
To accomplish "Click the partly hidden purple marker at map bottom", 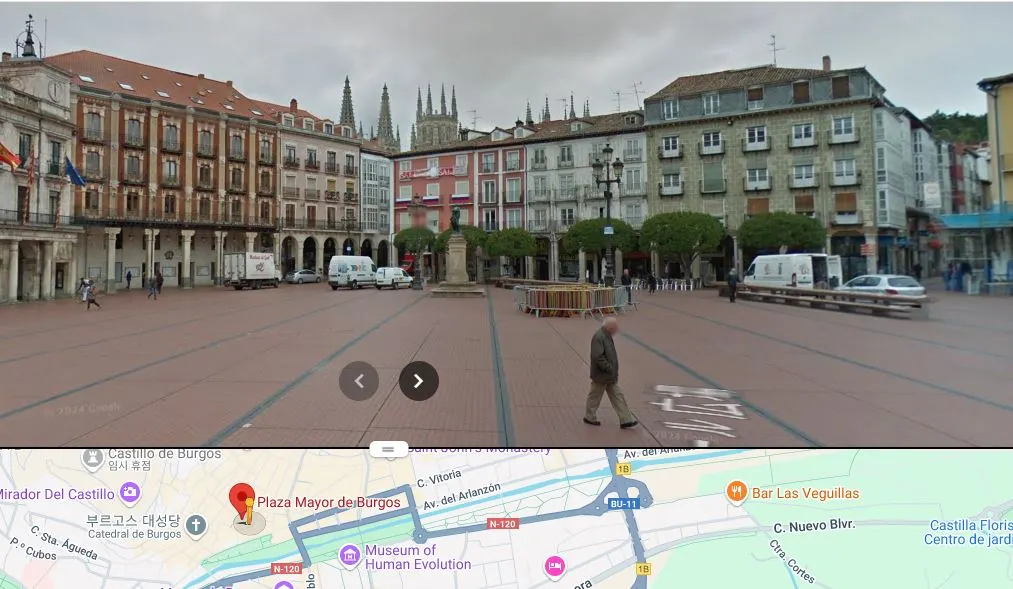I will coord(284,585).
